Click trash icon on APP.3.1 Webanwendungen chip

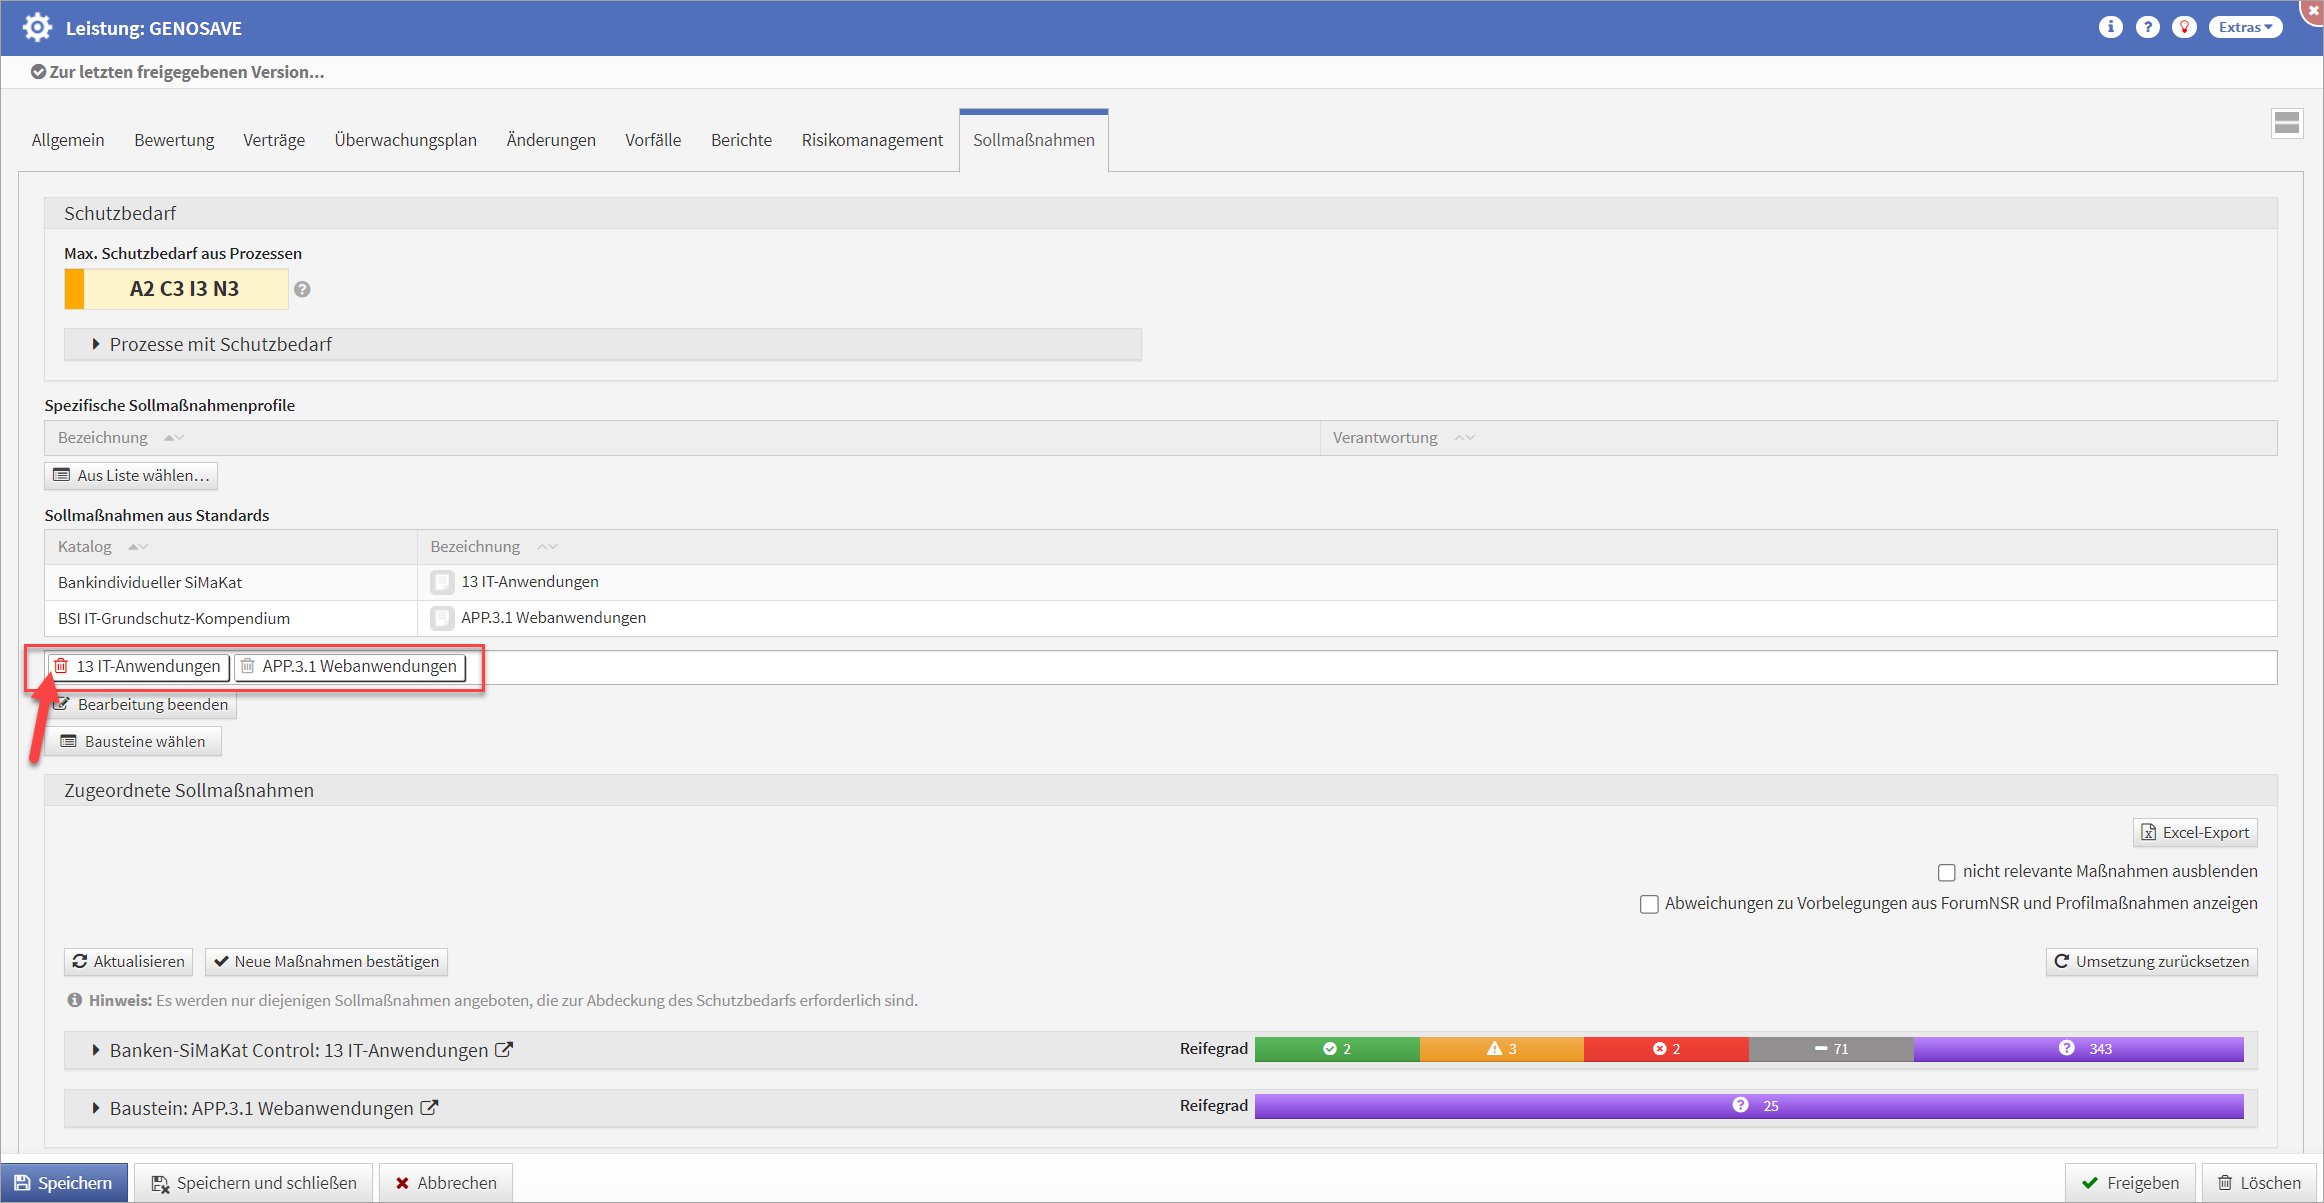coord(248,666)
